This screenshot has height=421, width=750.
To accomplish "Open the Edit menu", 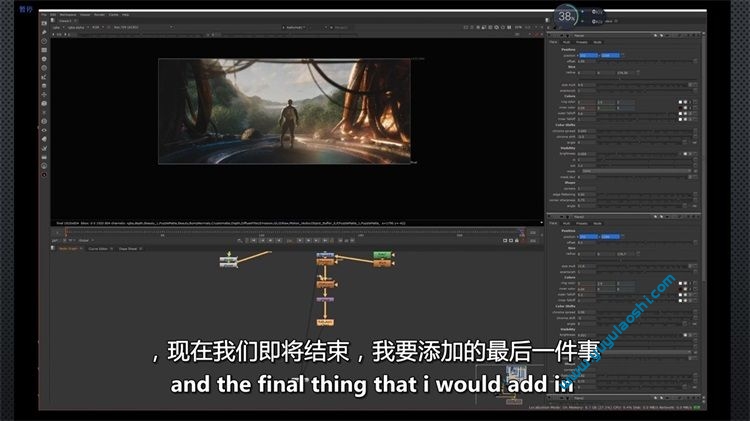I will (x=53, y=15).
